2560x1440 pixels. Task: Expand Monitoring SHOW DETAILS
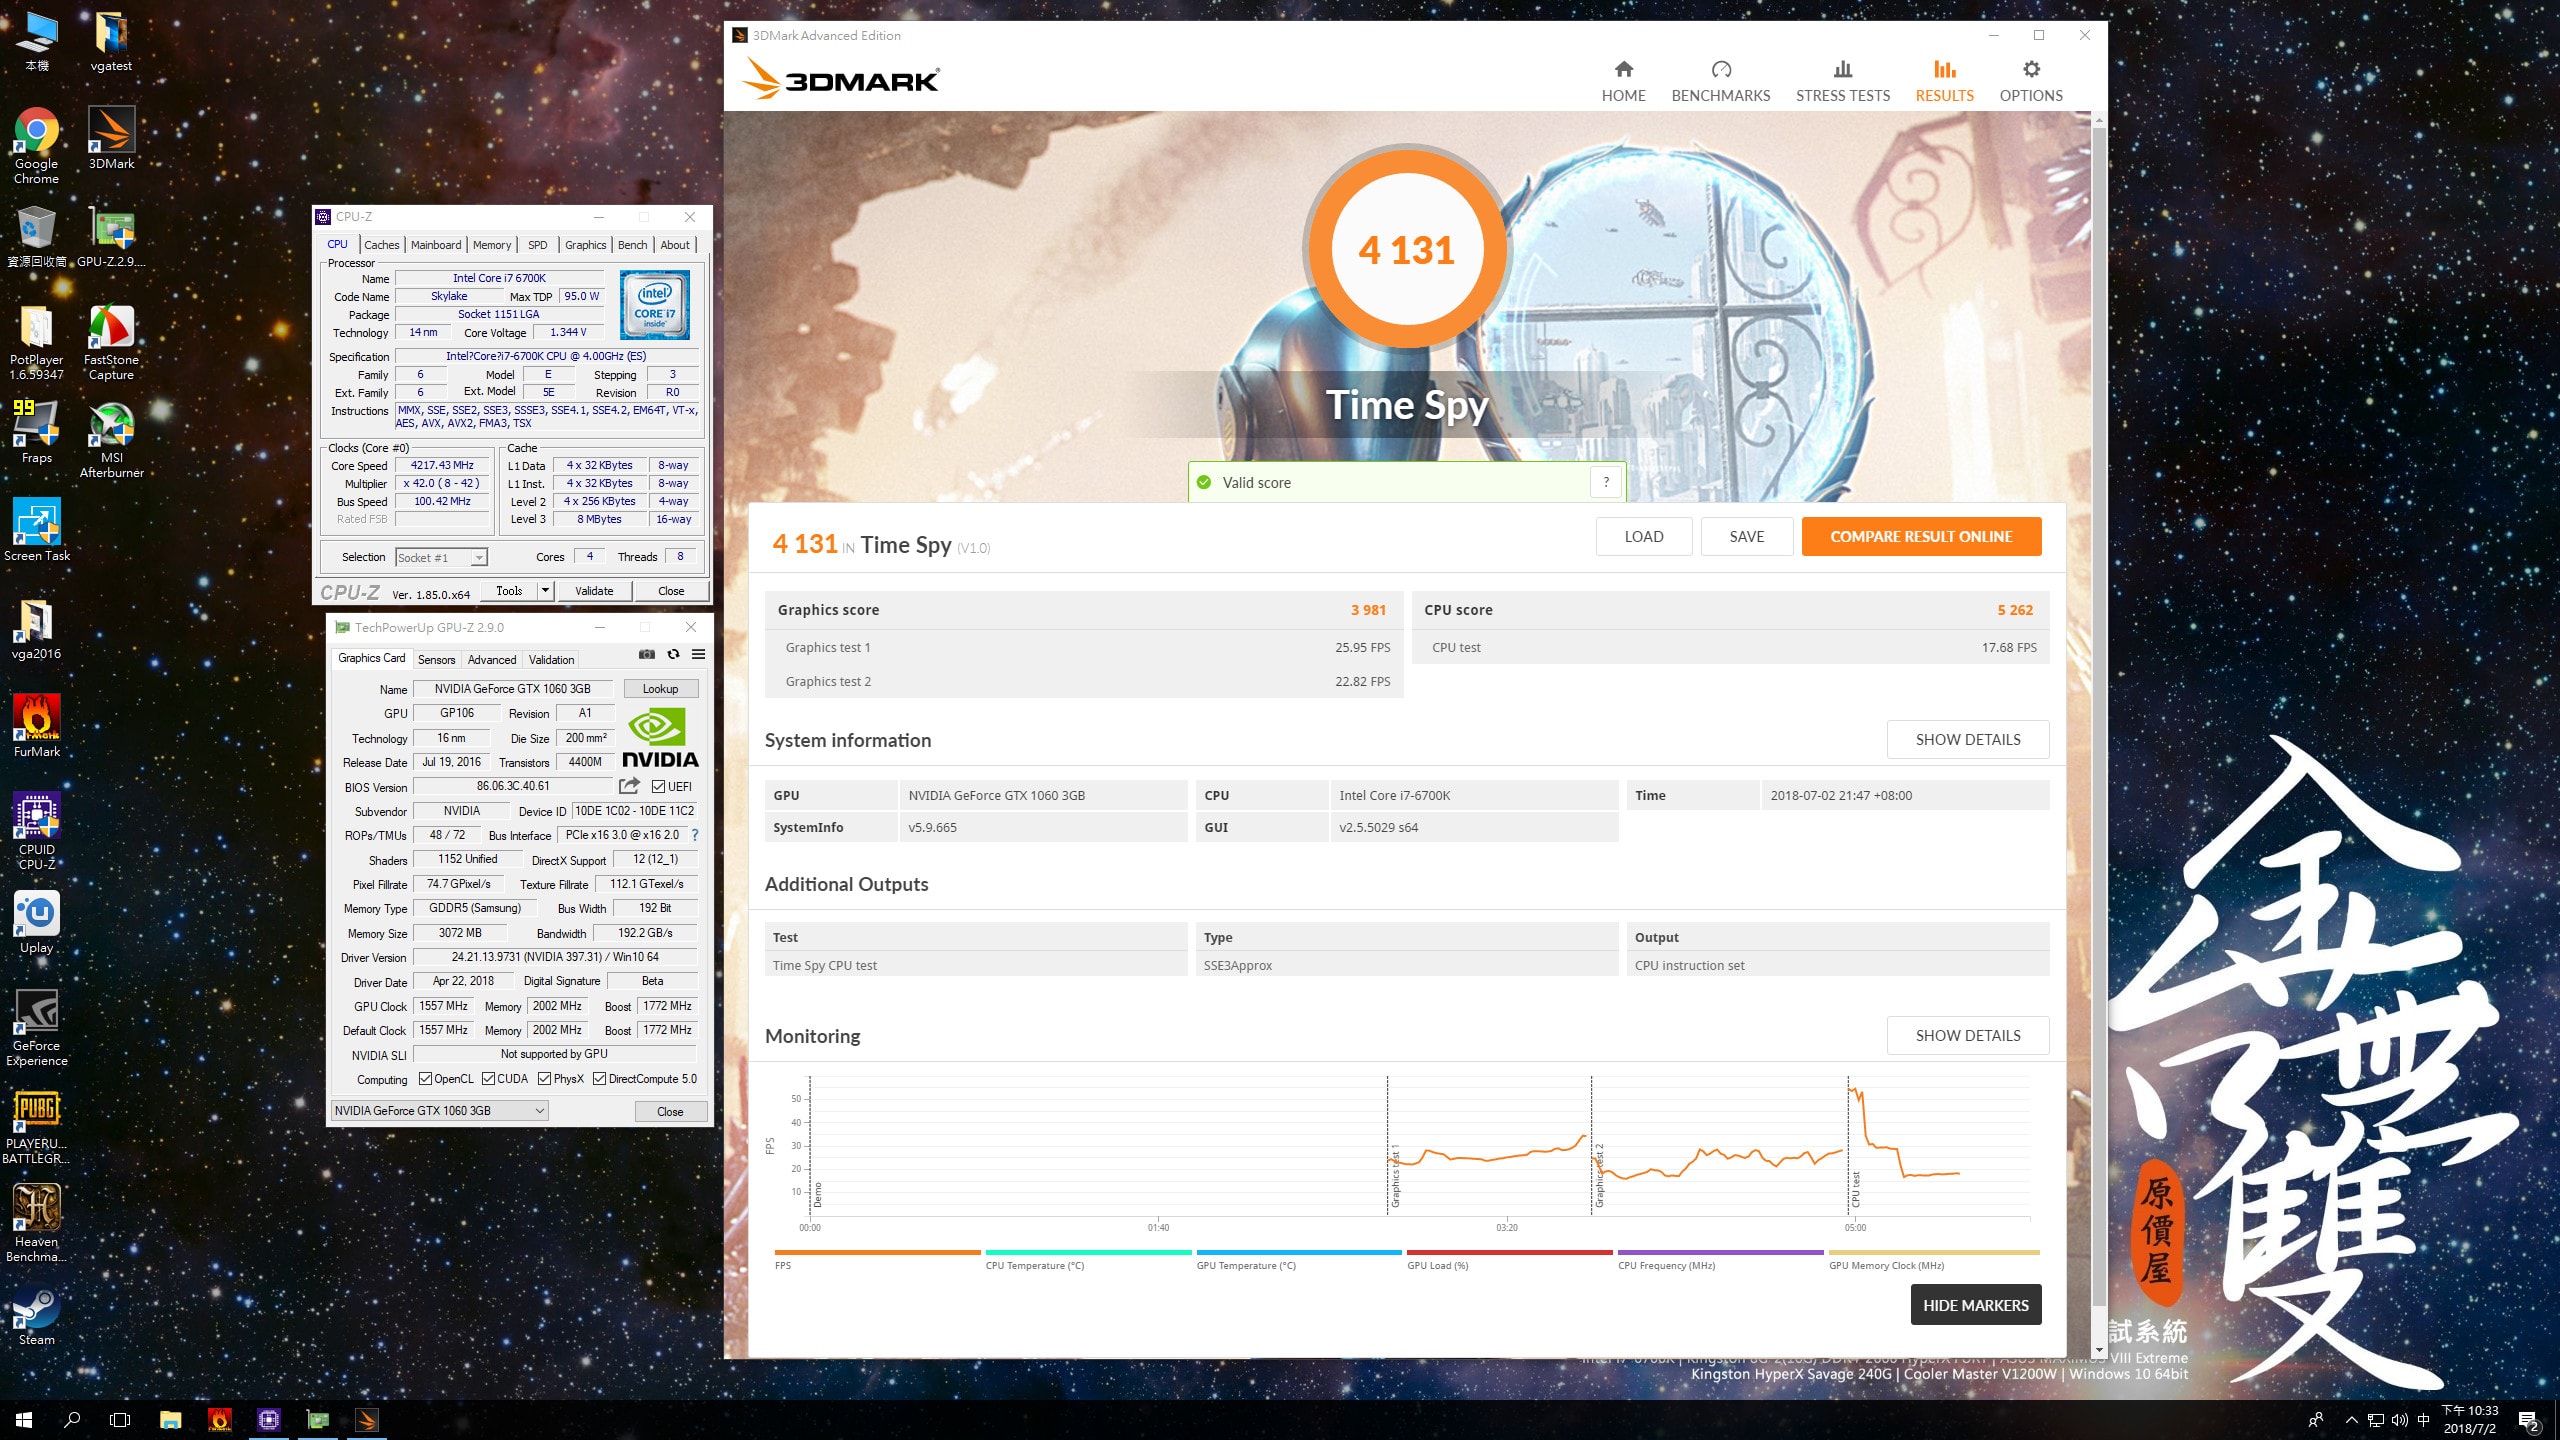[x=1967, y=1035]
